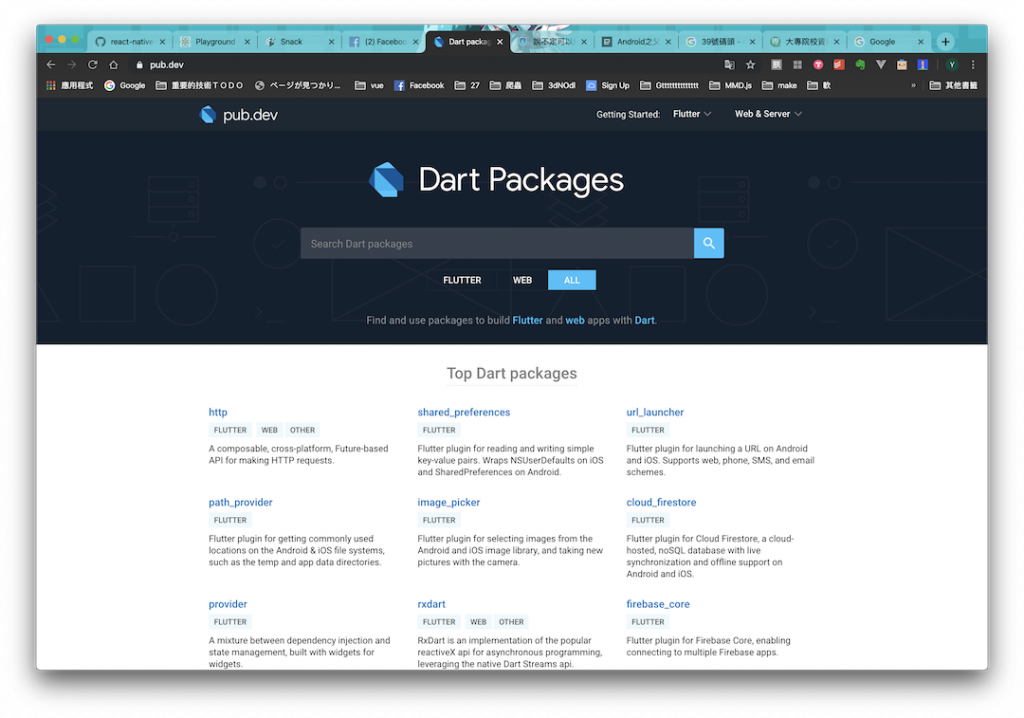Viewport: 1024px width, 718px height.
Task: Open the image_picker package link
Action: 449,502
